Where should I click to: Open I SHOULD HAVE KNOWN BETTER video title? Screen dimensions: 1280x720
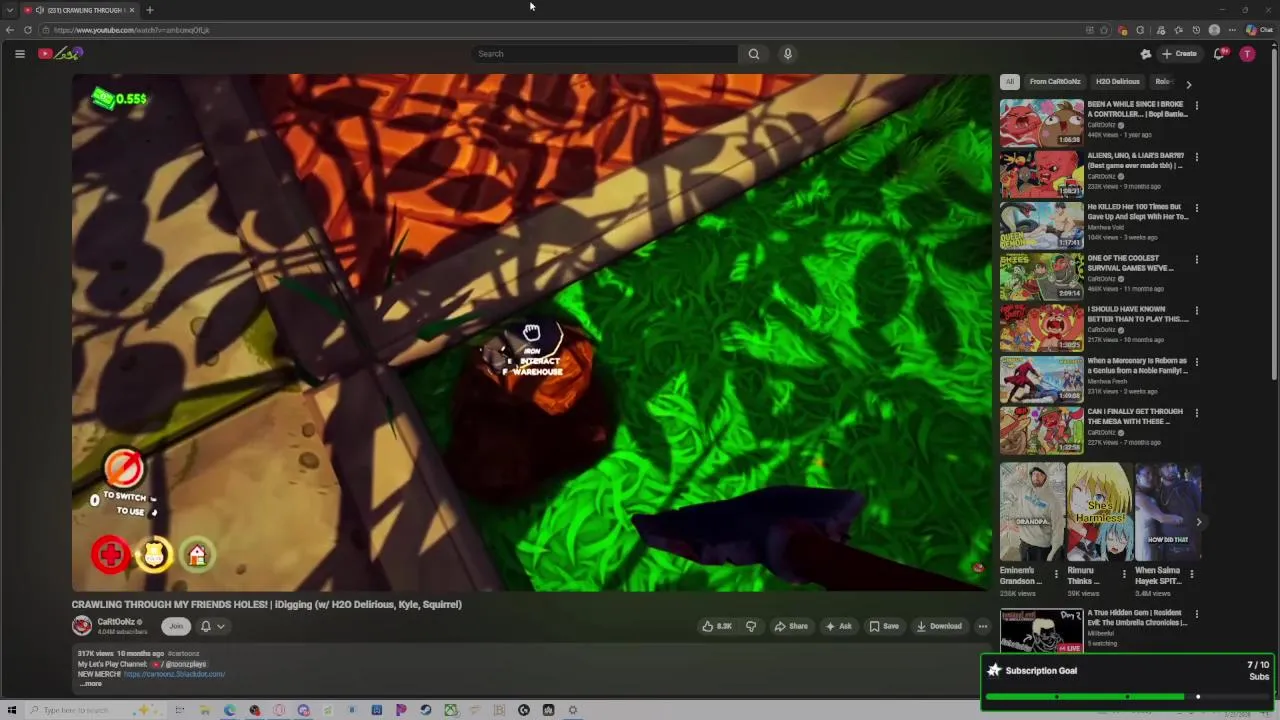(x=1138, y=314)
